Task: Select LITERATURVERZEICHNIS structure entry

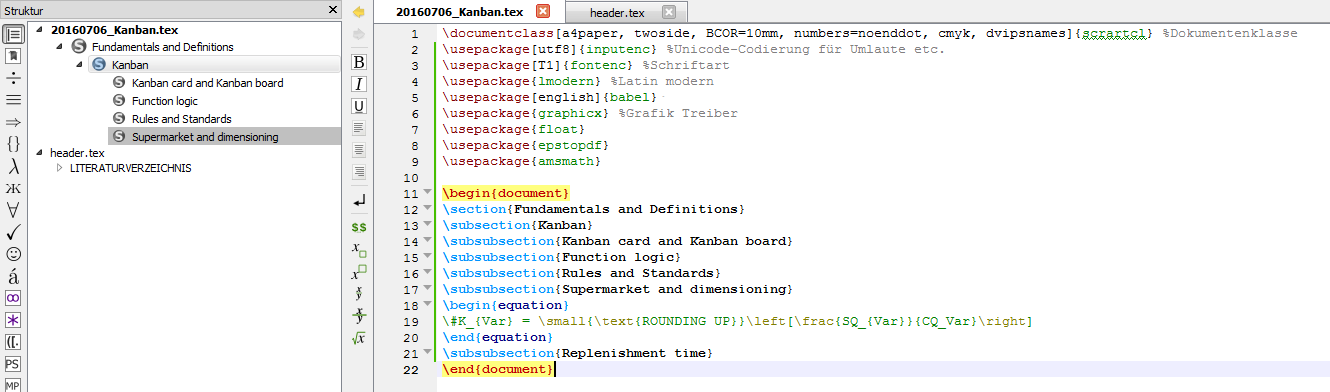Action: (x=130, y=168)
